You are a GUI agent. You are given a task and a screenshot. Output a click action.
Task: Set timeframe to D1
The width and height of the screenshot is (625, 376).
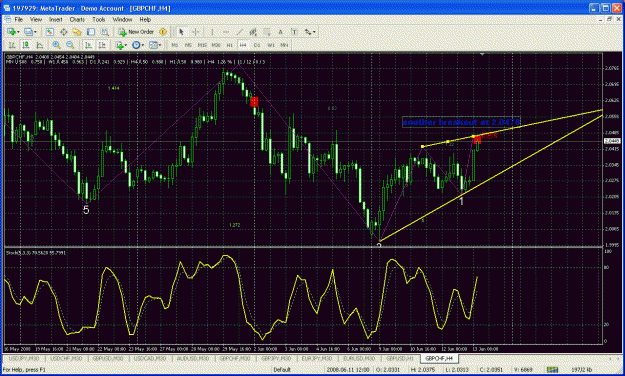click(x=257, y=45)
